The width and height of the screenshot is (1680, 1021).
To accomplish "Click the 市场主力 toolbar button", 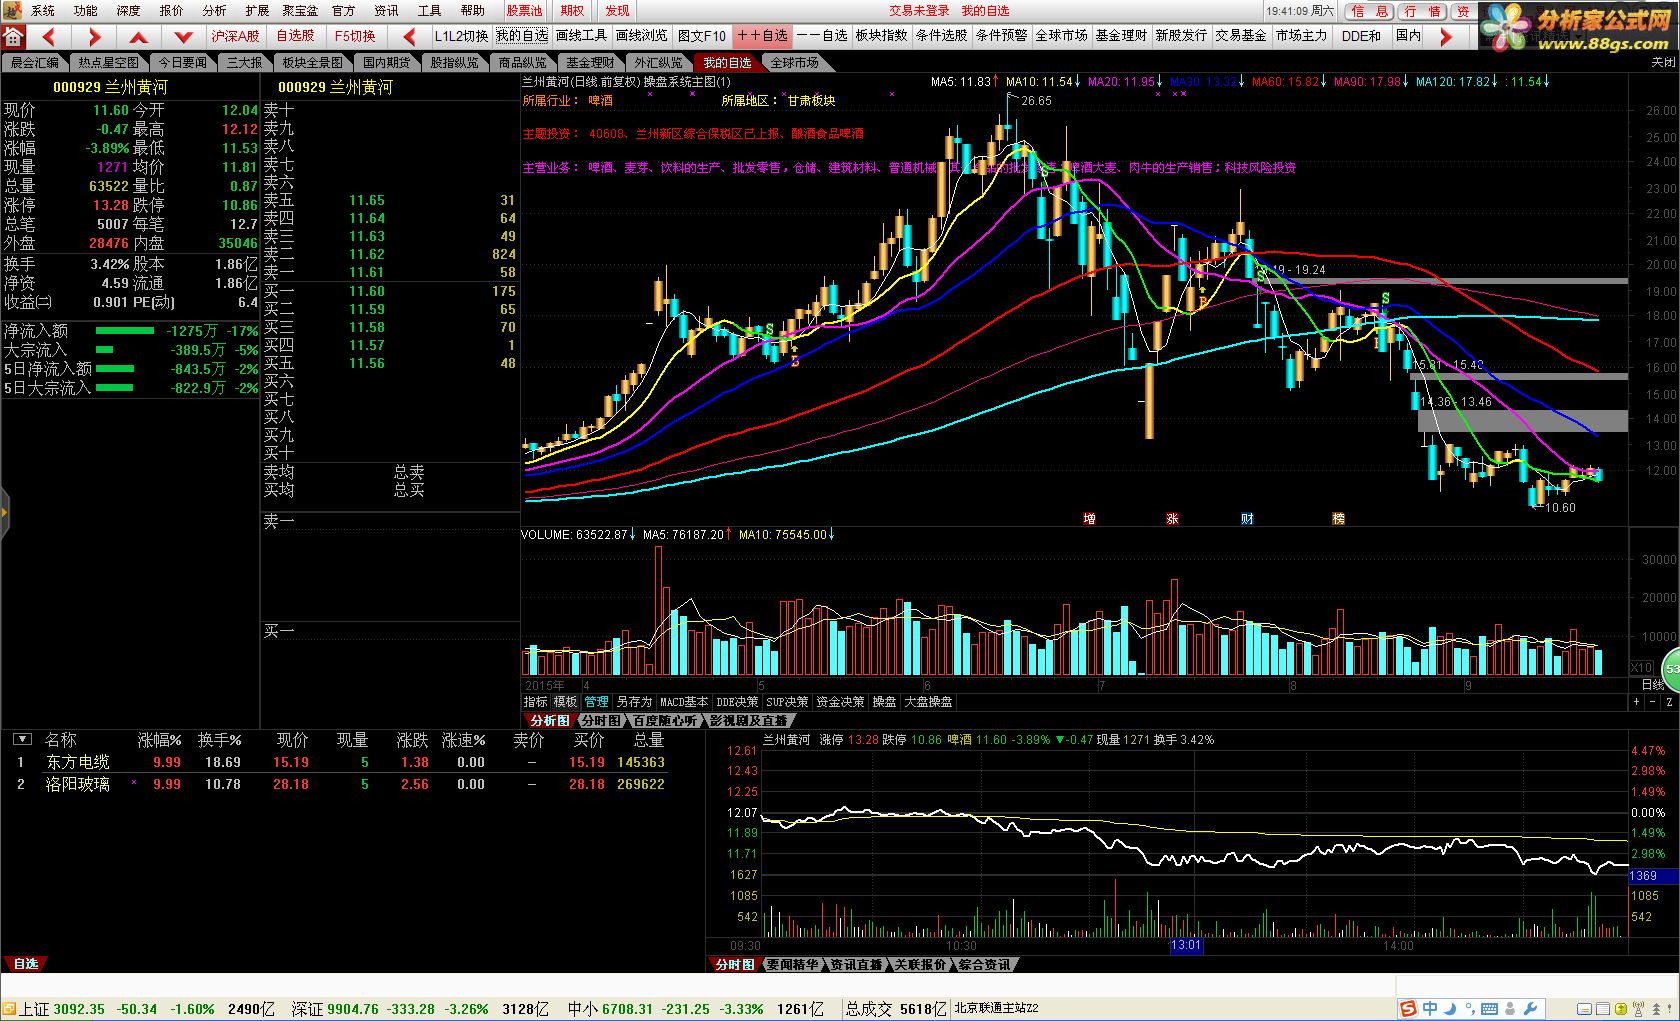I will (x=1301, y=36).
